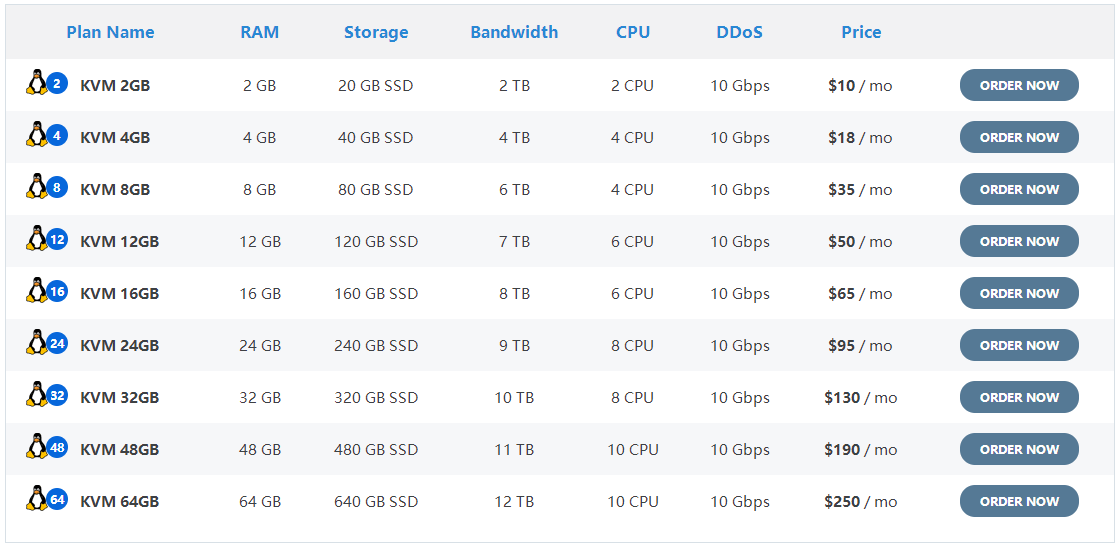Click the KVM 48GB plan name
The width and height of the screenshot is (1118, 547).
[119, 450]
